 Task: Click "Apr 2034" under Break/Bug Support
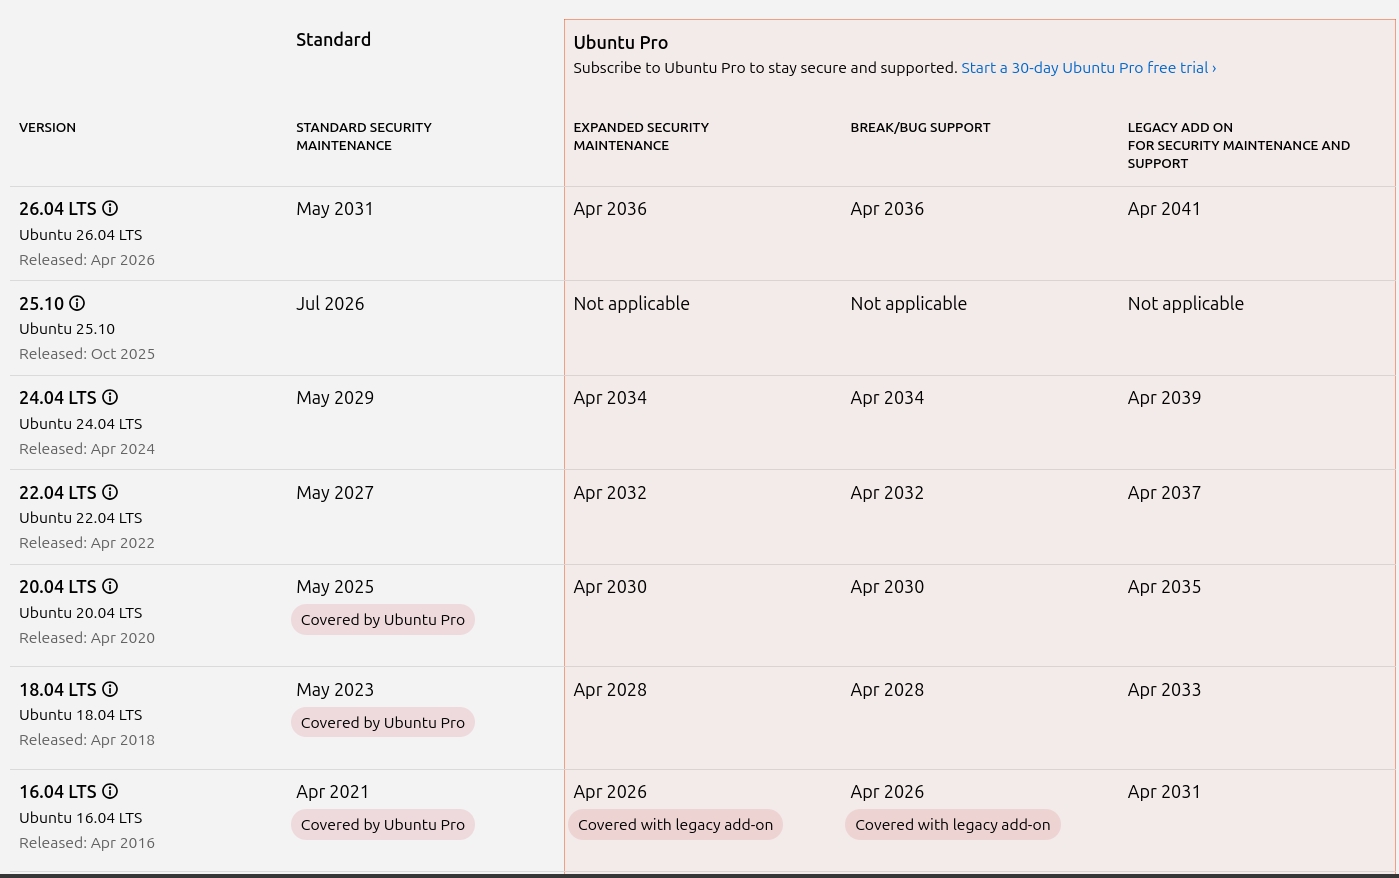(x=887, y=398)
